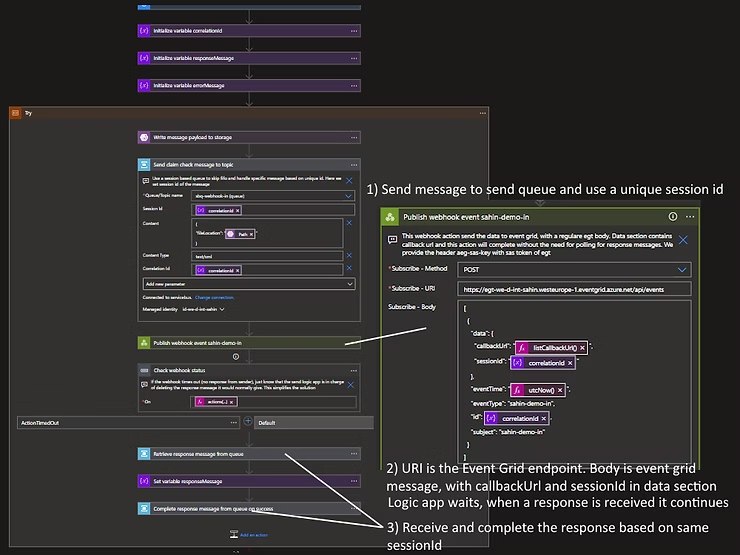This screenshot has width=740, height=555.
Task: Remove the Path token from Content
Action: point(253,233)
